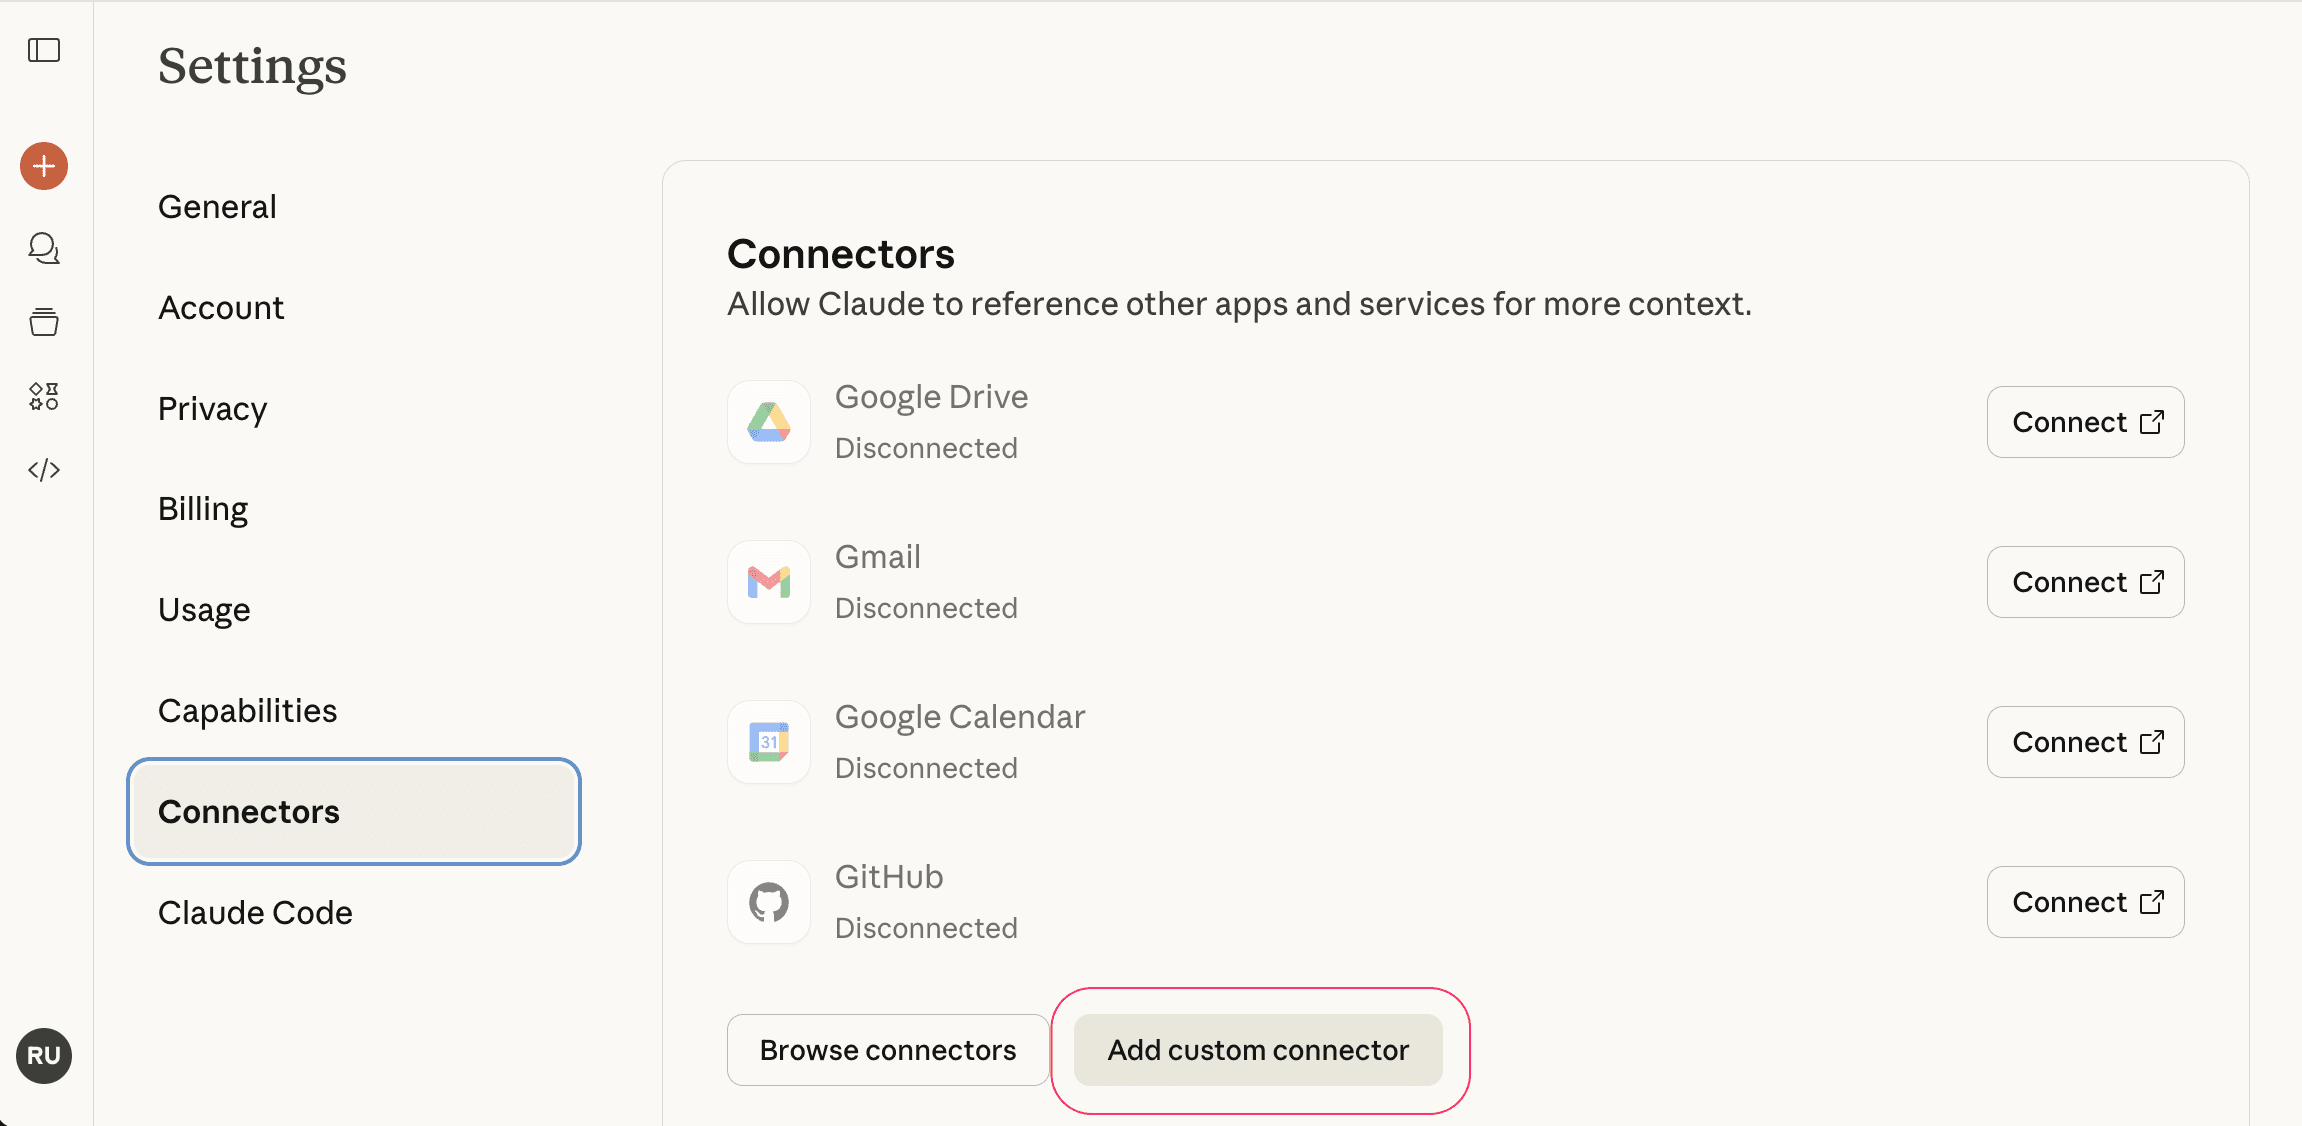Open the RU profile avatar
This screenshot has width=2302, height=1126.
[43, 1056]
